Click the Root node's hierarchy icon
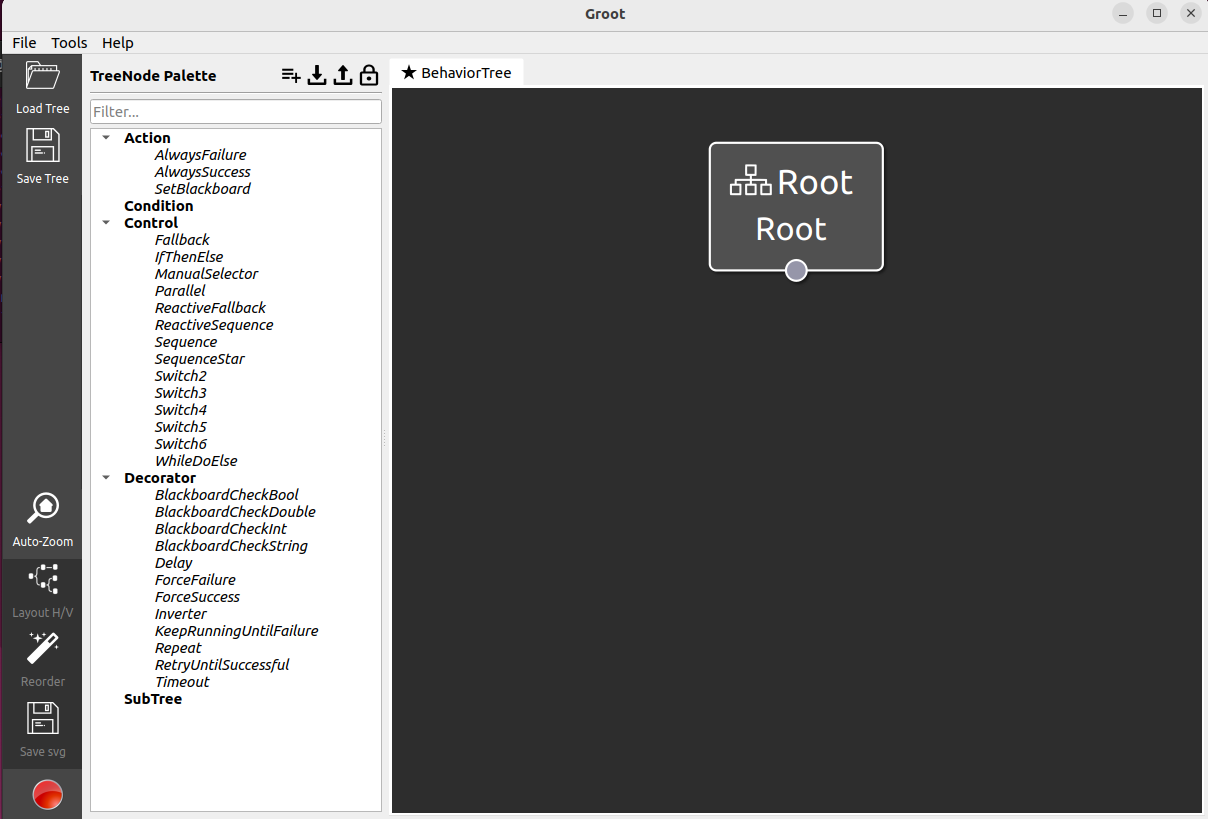This screenshot has width=1208, height=819. 750,181
